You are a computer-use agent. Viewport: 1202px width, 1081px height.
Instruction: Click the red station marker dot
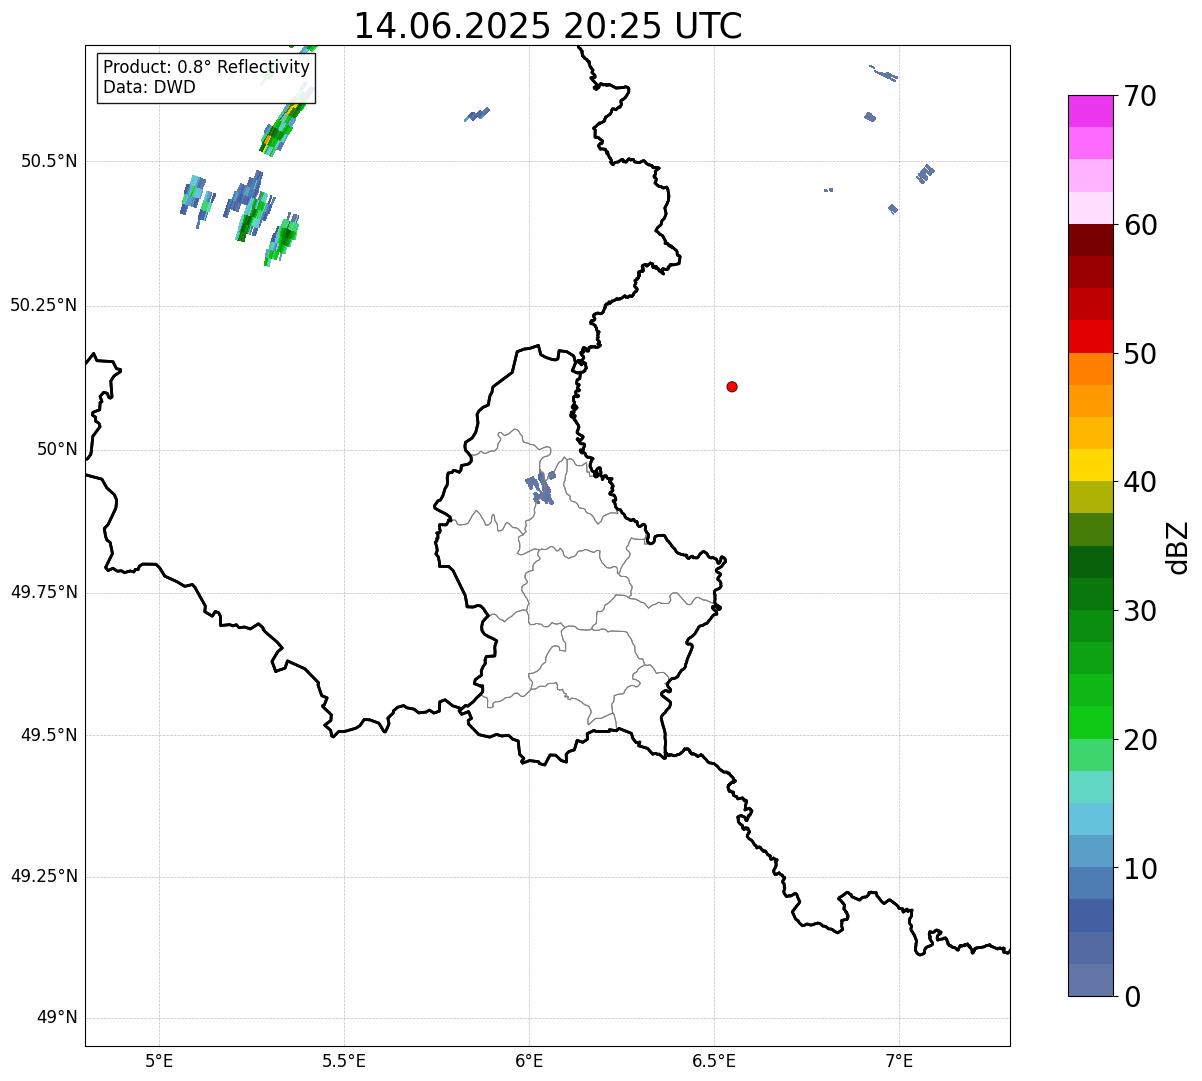pyautogui.click(x=732, y=386)
